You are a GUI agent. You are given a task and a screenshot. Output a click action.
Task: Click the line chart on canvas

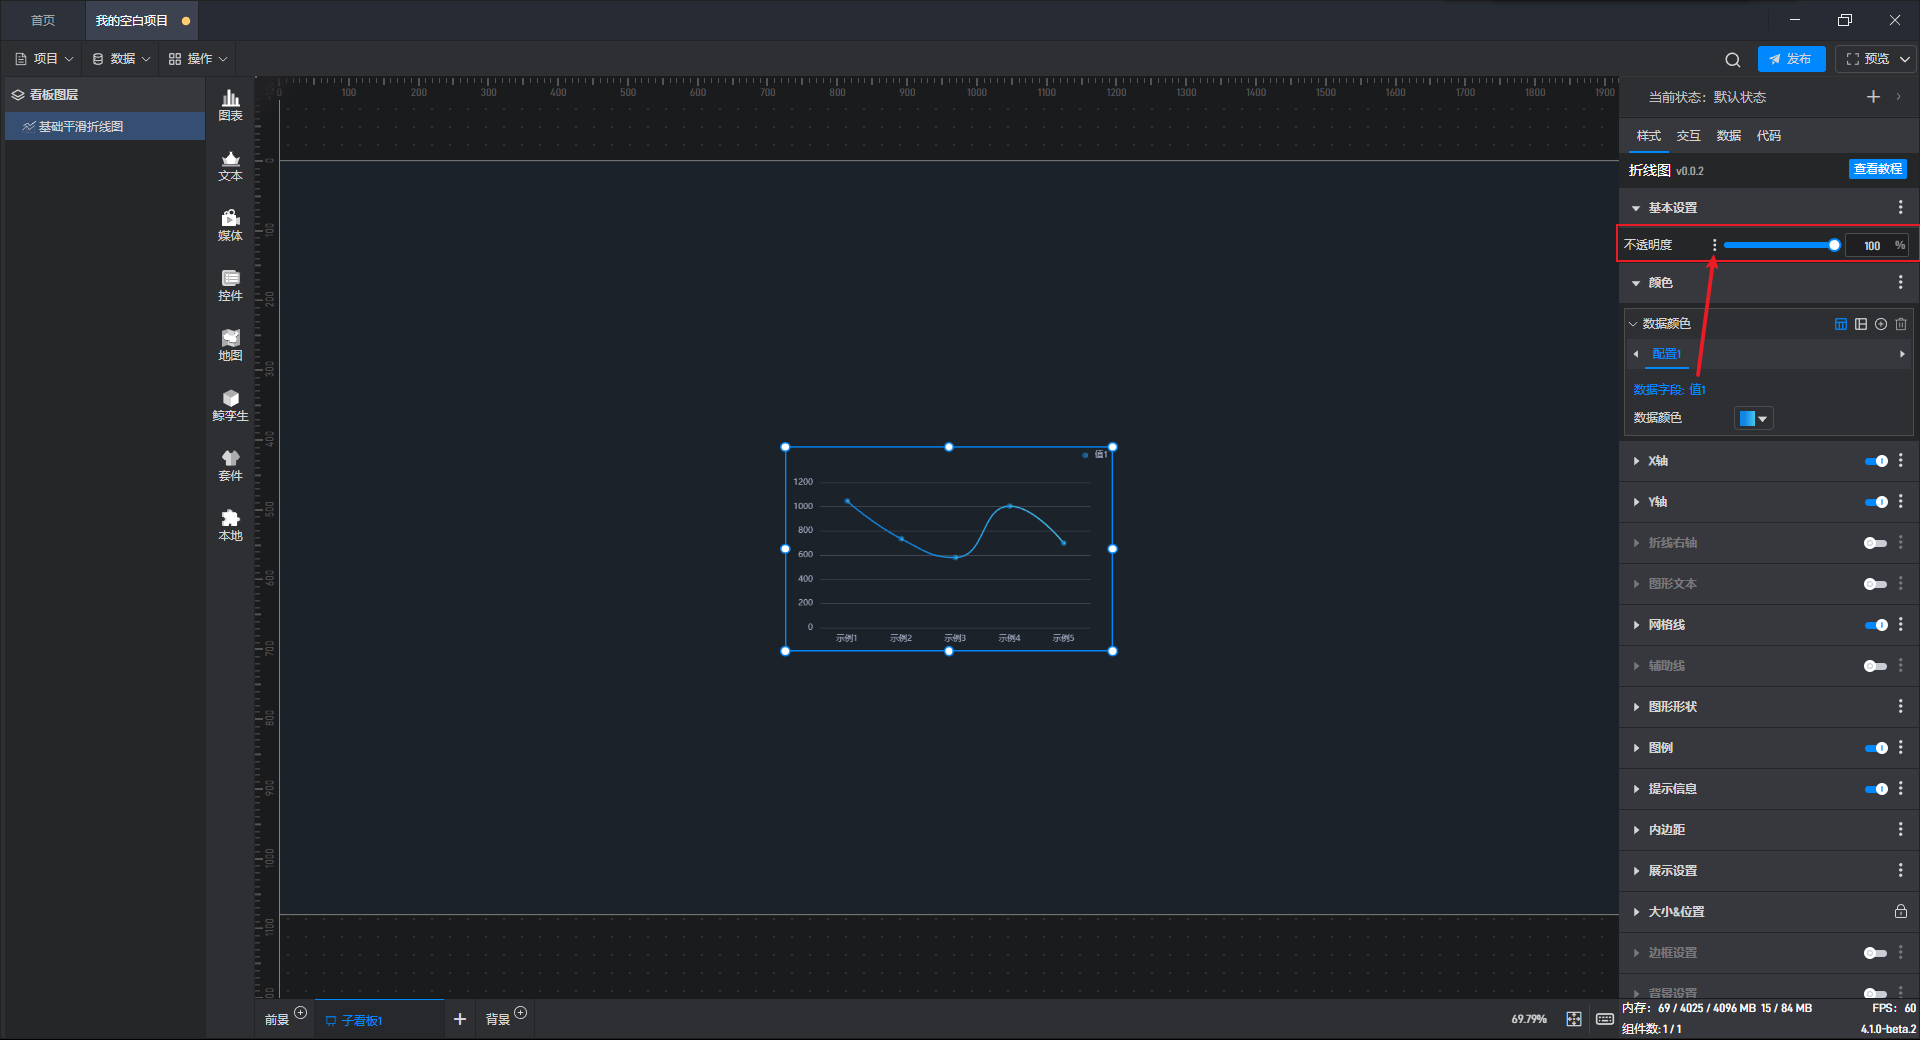pos(948,549)
